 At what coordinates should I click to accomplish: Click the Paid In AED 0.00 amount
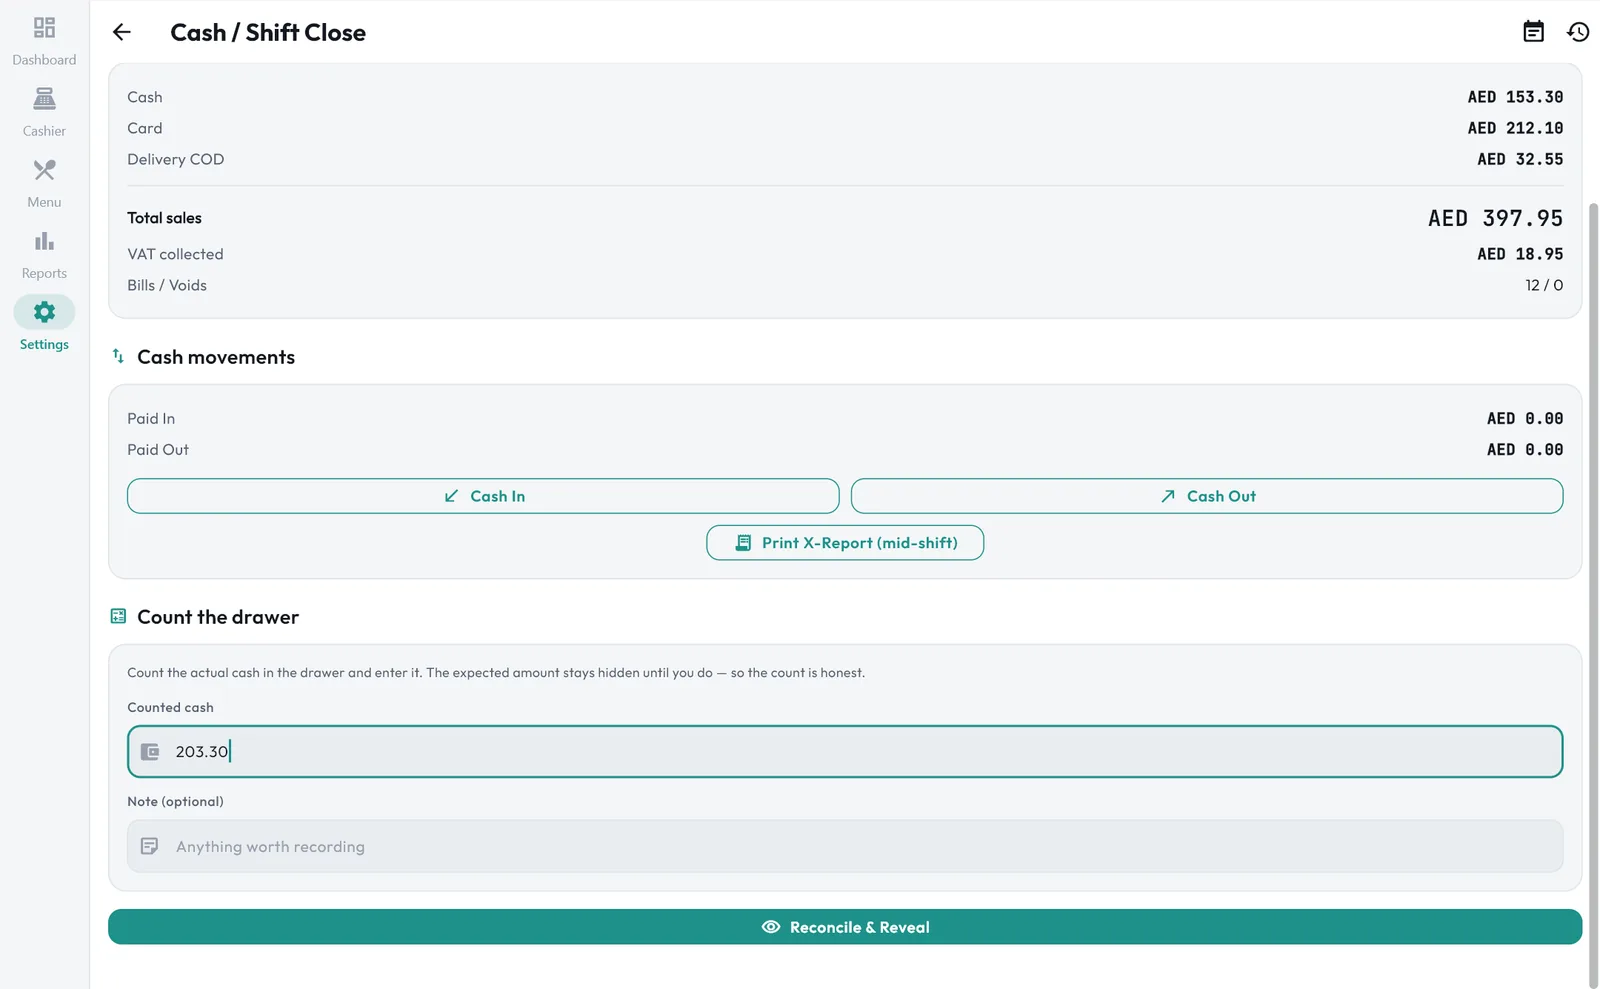point(1525,419)
